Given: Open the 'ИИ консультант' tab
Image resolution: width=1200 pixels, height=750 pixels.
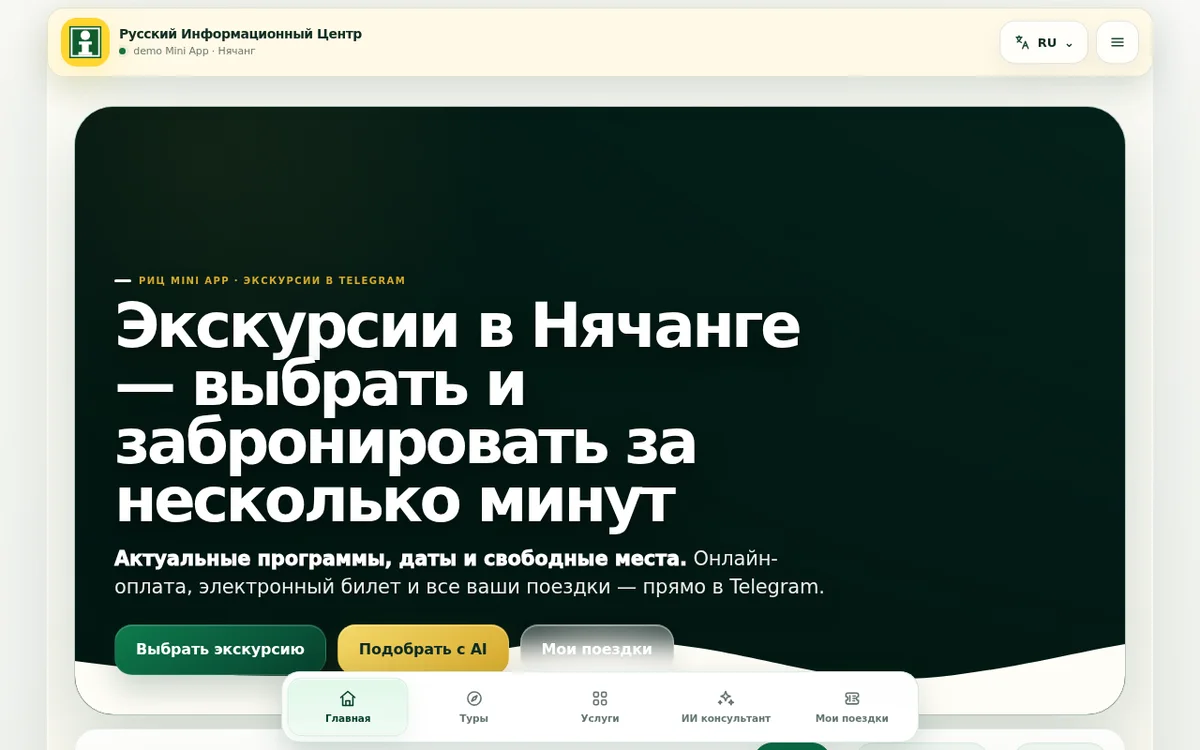Looking at the screenshot, I should 726,707.
